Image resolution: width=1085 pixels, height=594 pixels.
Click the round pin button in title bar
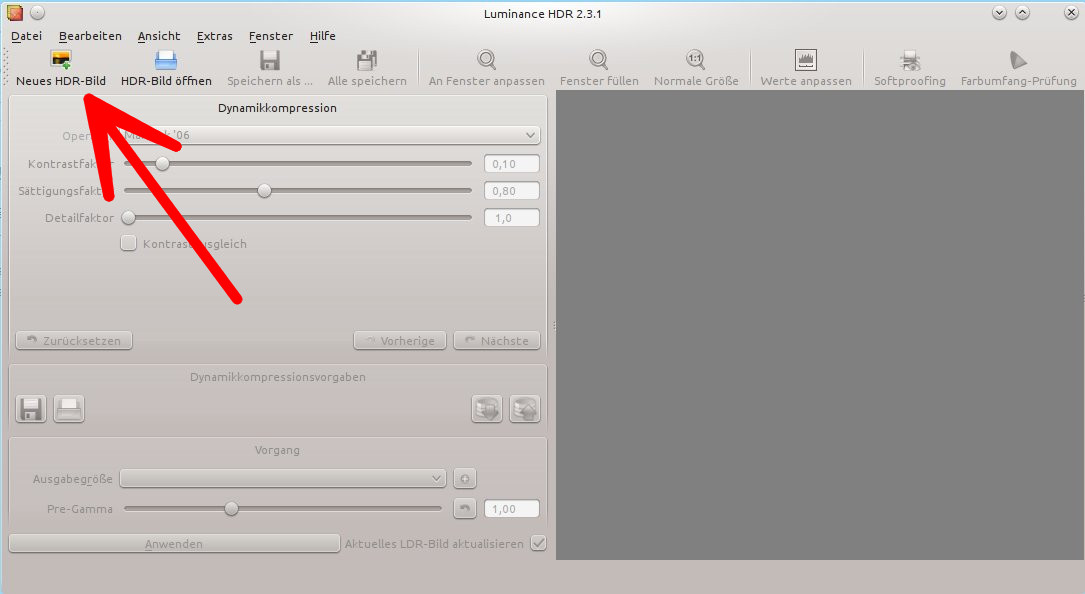(37, 12)
